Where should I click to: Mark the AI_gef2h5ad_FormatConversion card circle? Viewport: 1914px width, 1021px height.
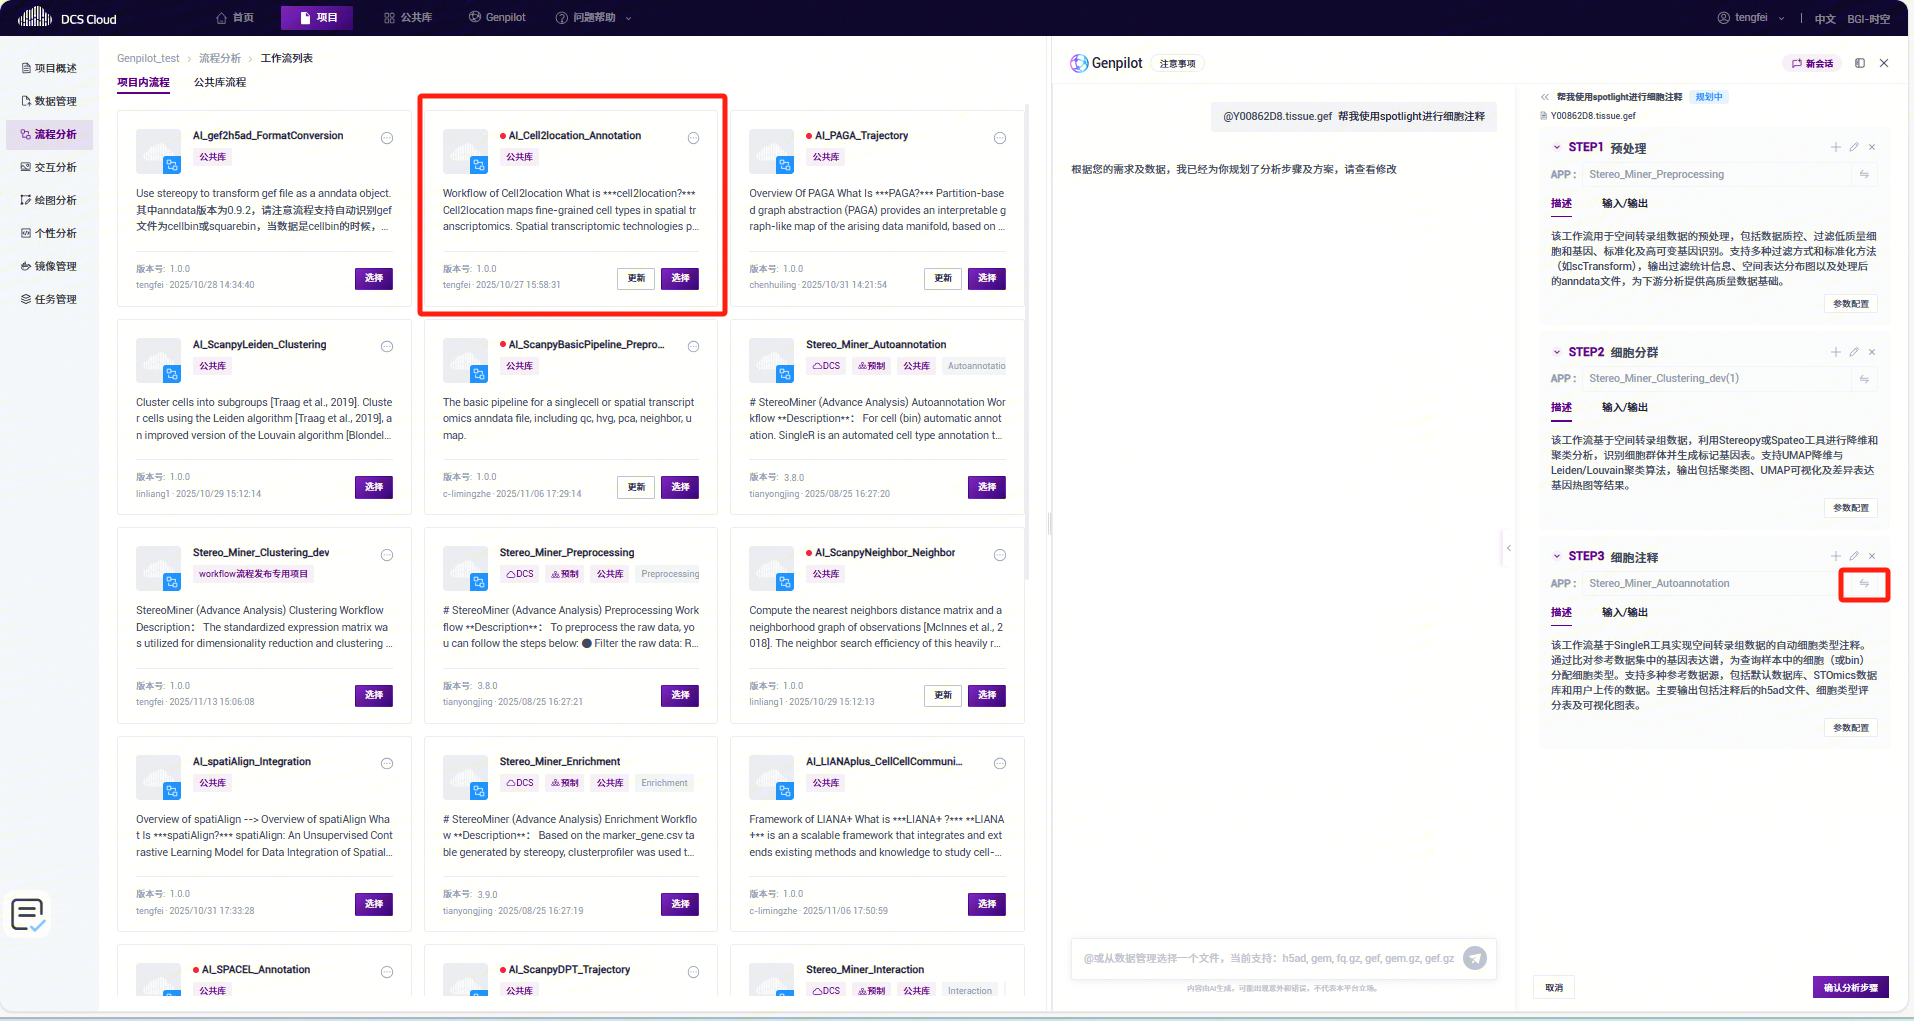pos(387,138)
